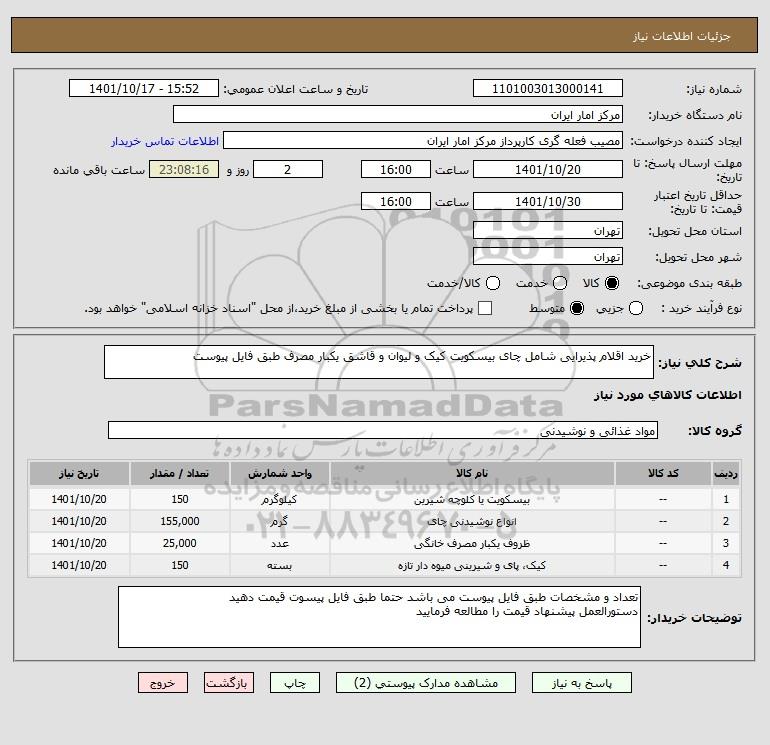Click the quantity cell 25,000
The image size is (770, 745).
(x=180, y=544)
